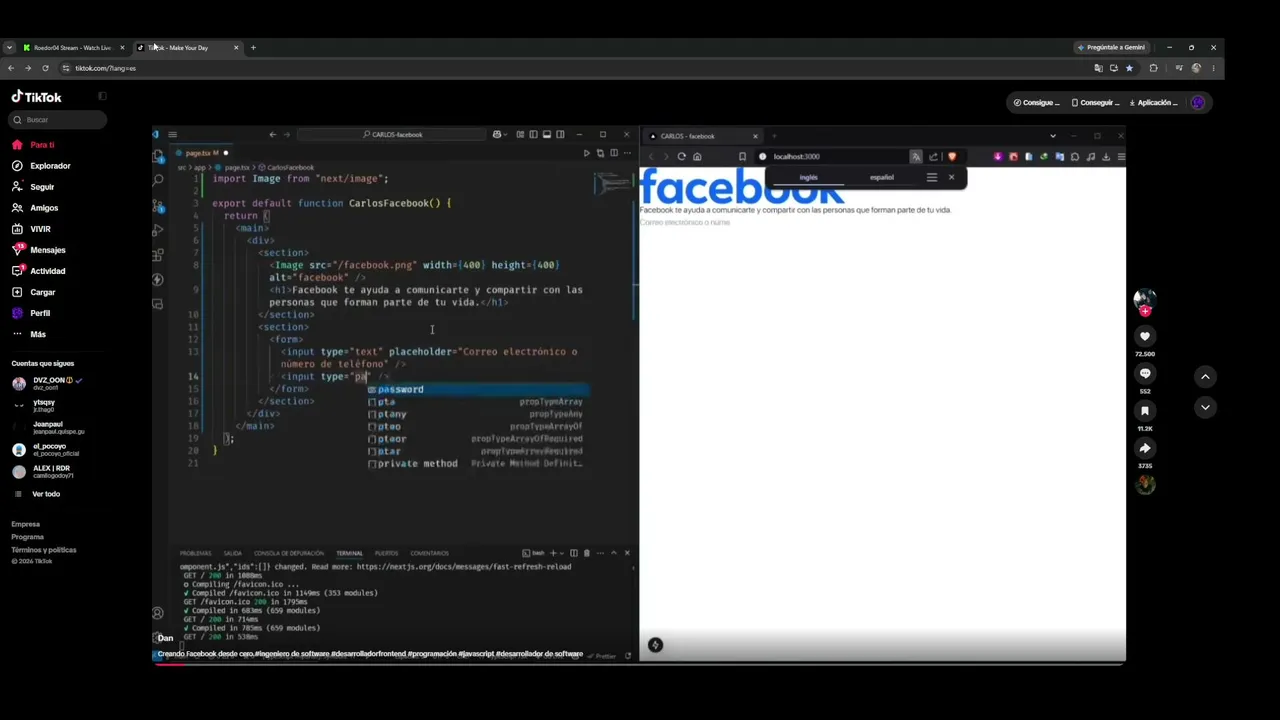Open the Chrome three-dot menu
The width and height of the screenshot is (1280, 720).
coord(1213,68)
